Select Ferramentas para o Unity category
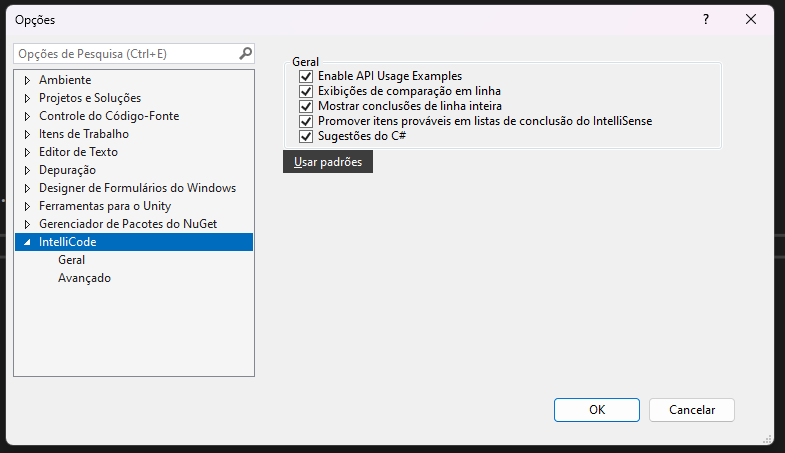The image size is (785, 453). (x=105, y=206)
